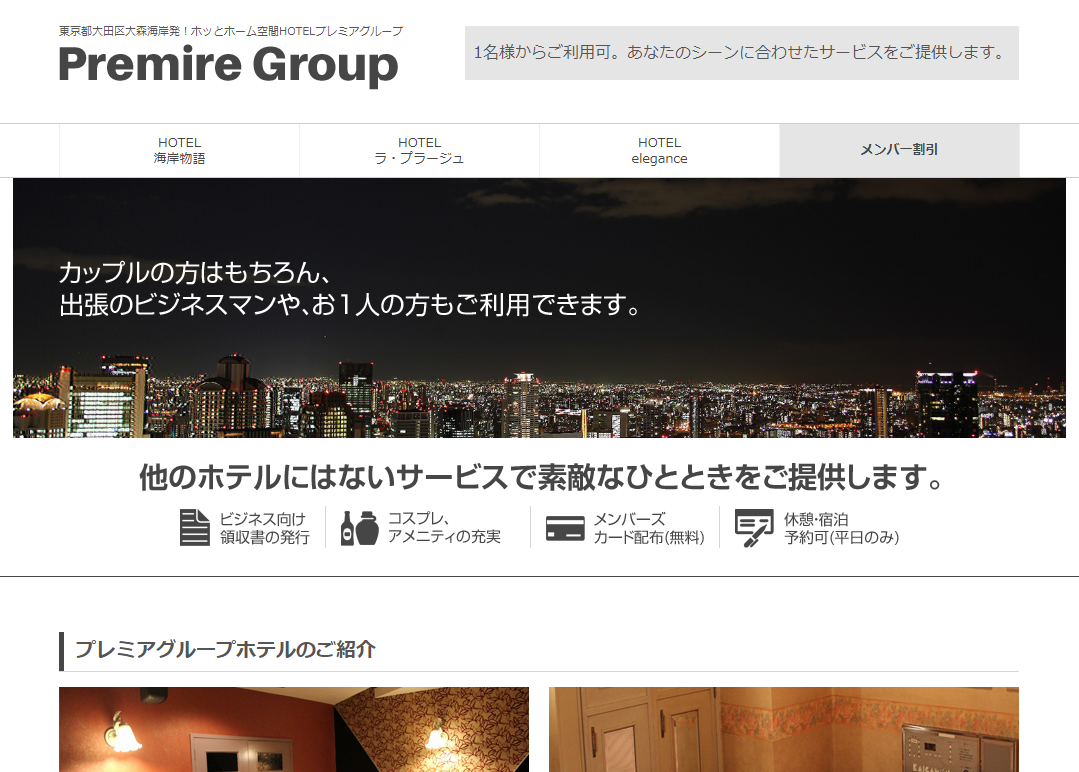This screenshot has height=772, width=1079.
Task: Click the members card icon
Action: tap(565, 528)
